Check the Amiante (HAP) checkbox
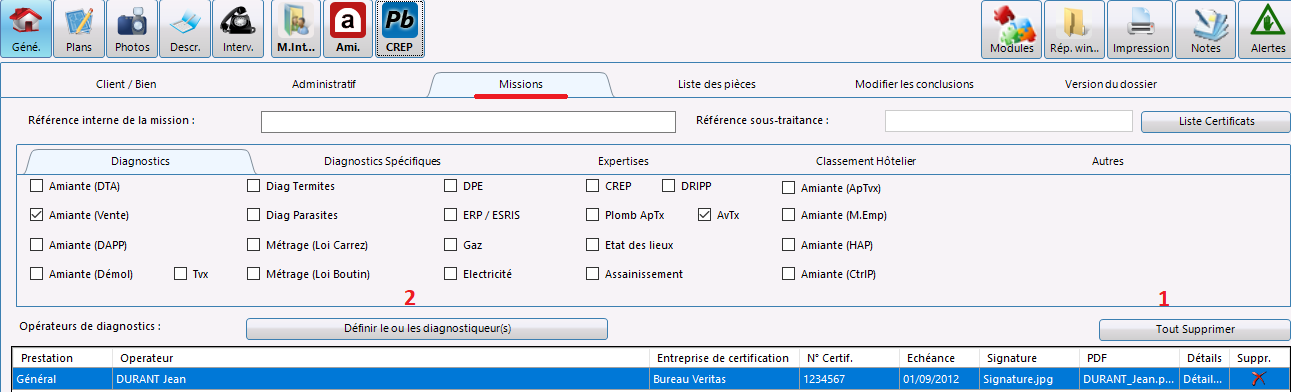 789,244
